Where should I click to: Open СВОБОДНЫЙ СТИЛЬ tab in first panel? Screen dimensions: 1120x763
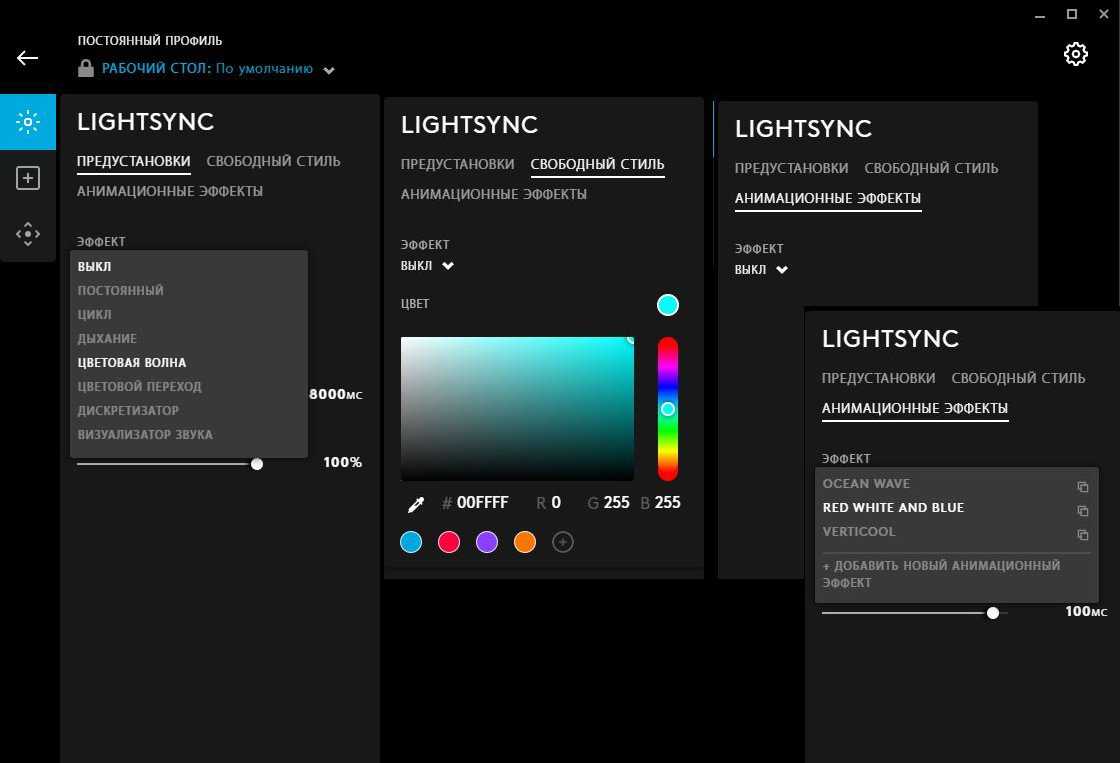(274, 161)
